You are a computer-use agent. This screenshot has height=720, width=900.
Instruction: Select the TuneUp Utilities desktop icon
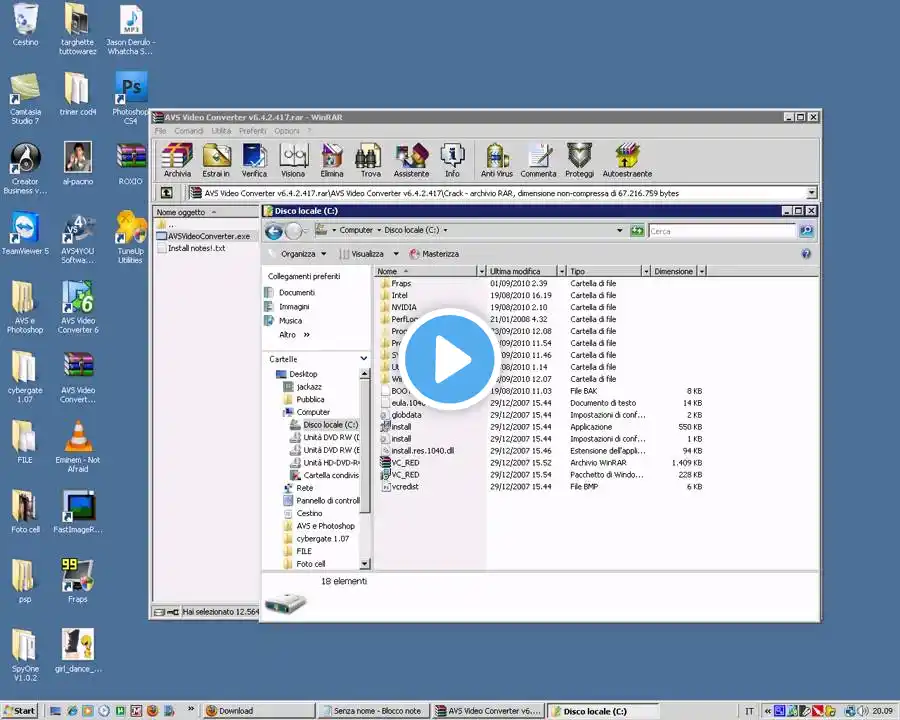tap(130, 238)
